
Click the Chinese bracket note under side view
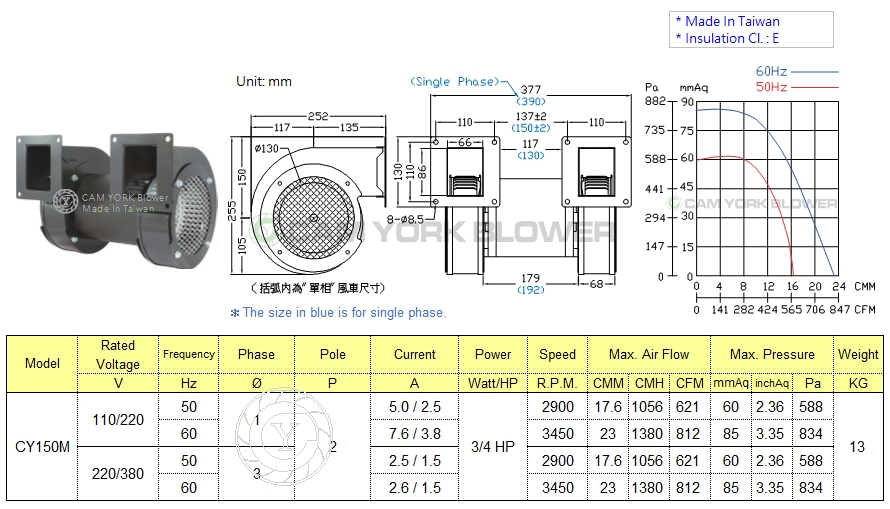[318, 288]
